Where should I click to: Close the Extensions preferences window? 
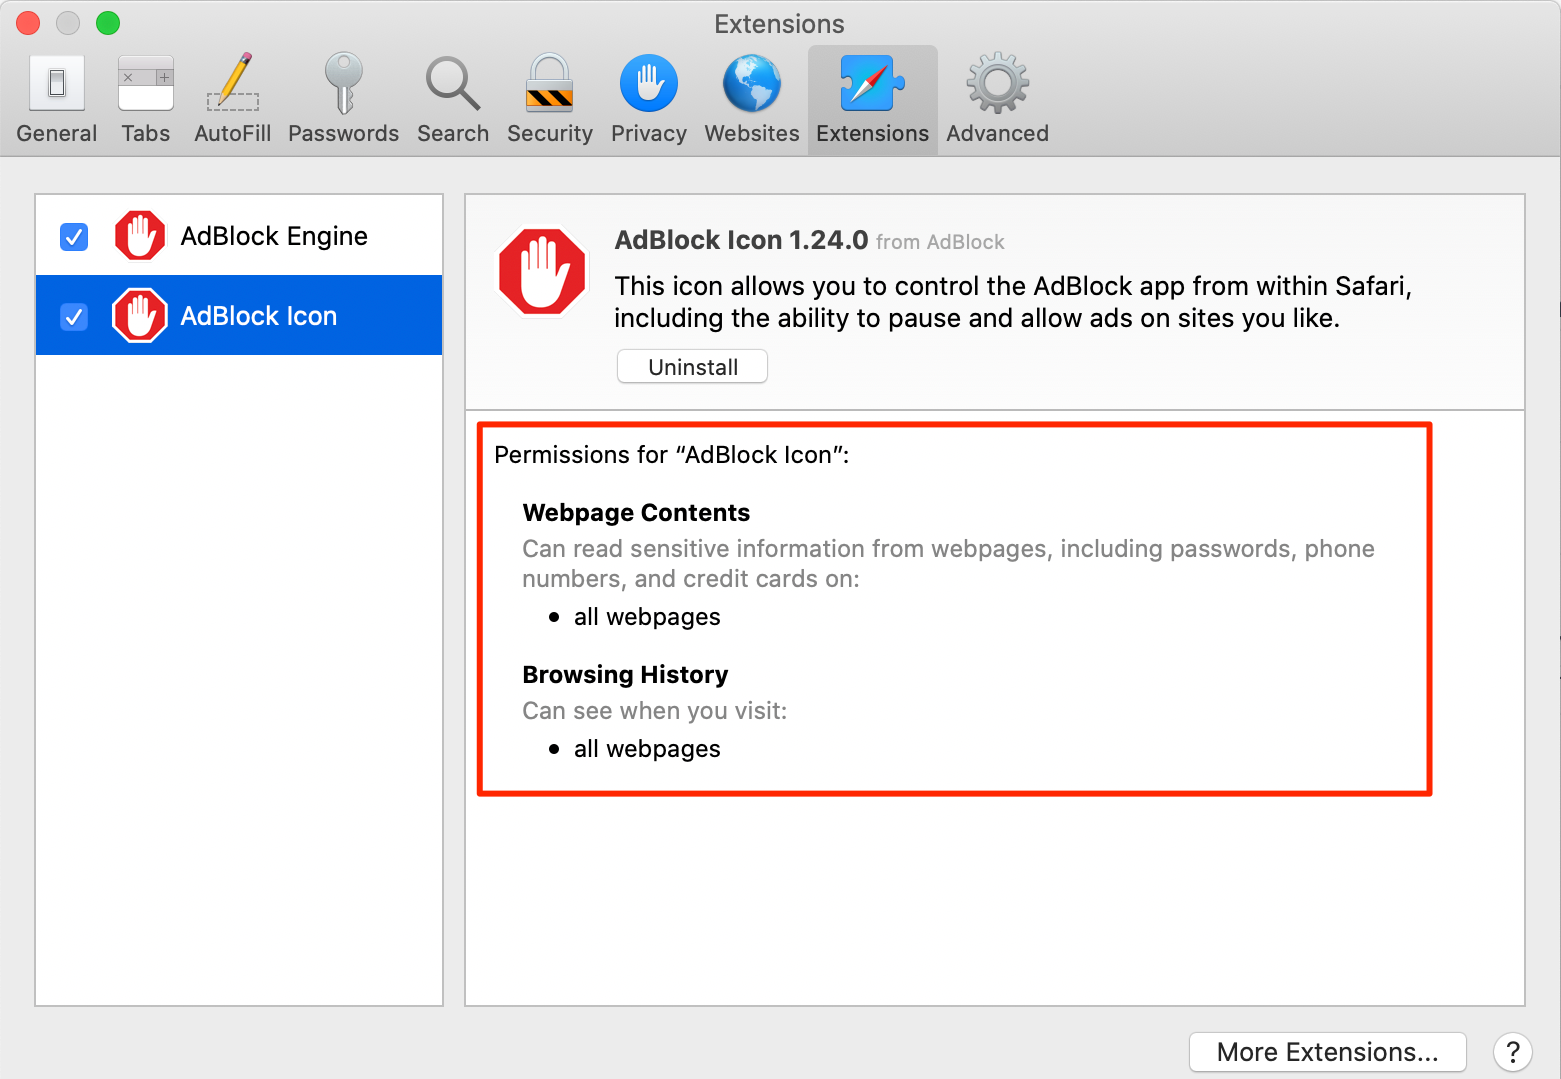pyautogui.click(x=28, y=22)
